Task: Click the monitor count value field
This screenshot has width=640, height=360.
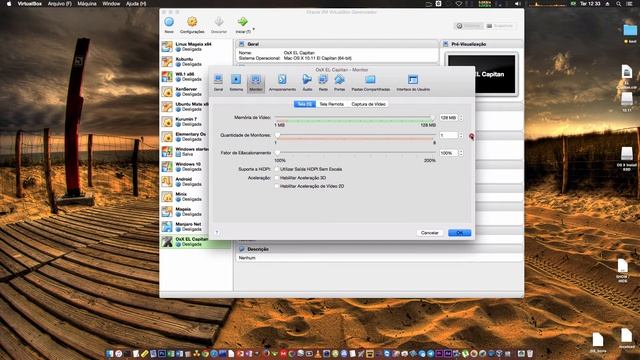Action: tap(449, 135)
